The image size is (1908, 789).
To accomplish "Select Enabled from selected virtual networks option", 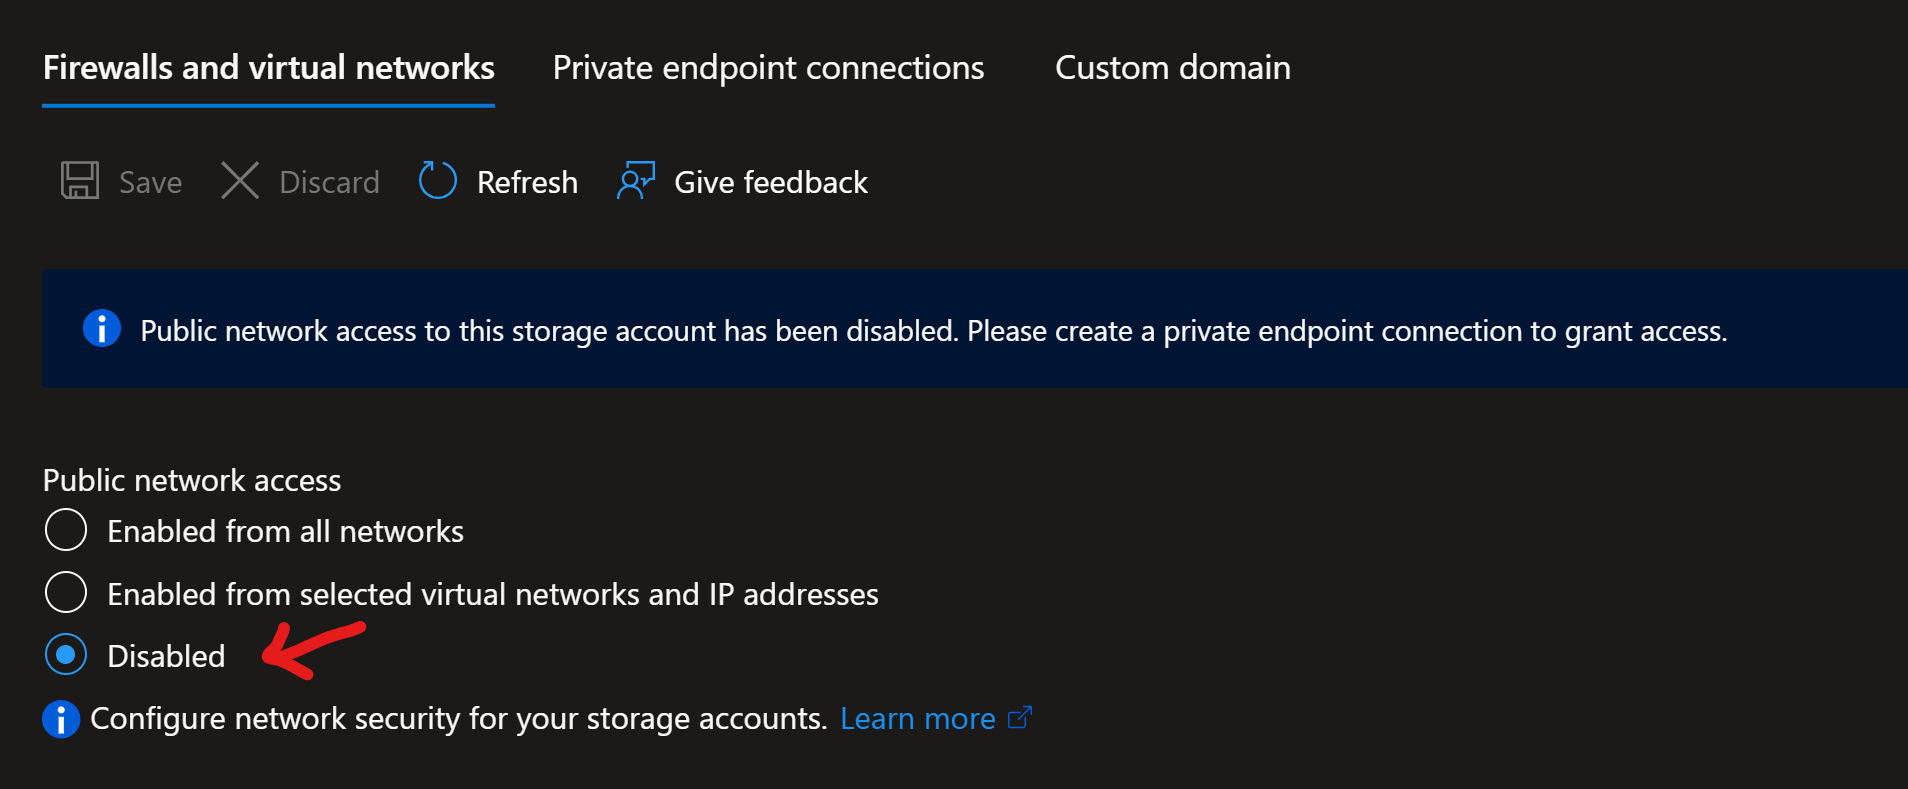I will [x=66, y=593].
